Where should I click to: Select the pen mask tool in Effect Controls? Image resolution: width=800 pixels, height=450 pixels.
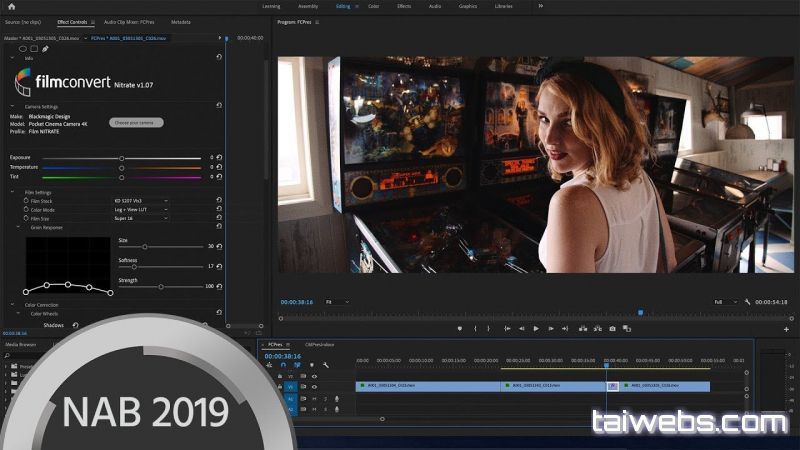click(45, 48)
